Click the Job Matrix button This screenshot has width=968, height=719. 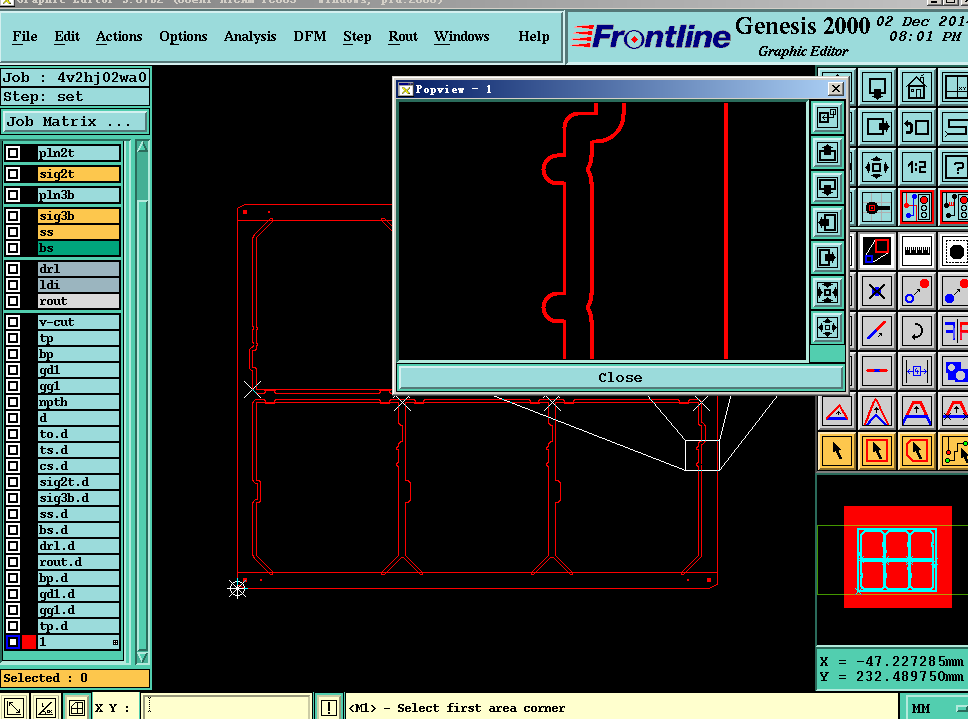(x=75, y=122)
